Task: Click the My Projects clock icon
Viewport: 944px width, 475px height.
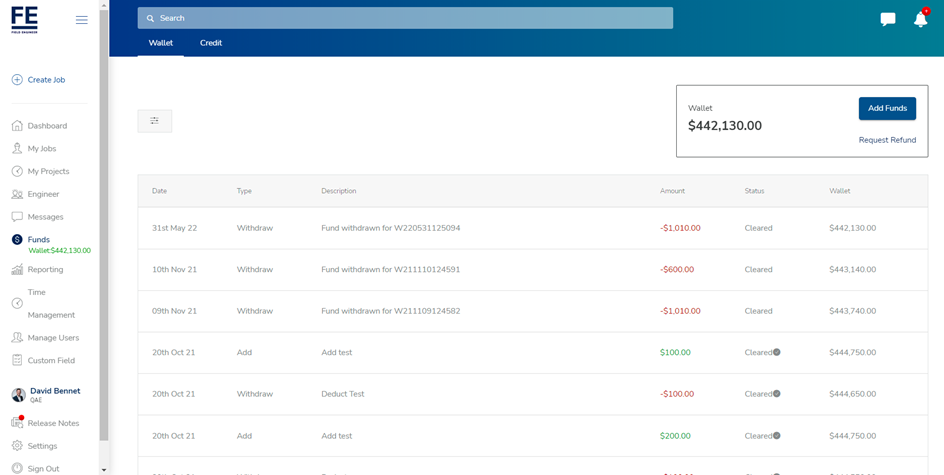Action: 17,172
